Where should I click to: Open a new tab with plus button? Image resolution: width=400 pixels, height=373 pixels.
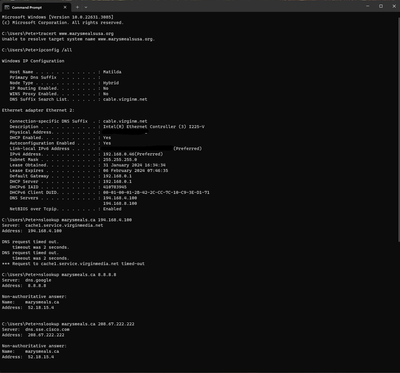77,7
